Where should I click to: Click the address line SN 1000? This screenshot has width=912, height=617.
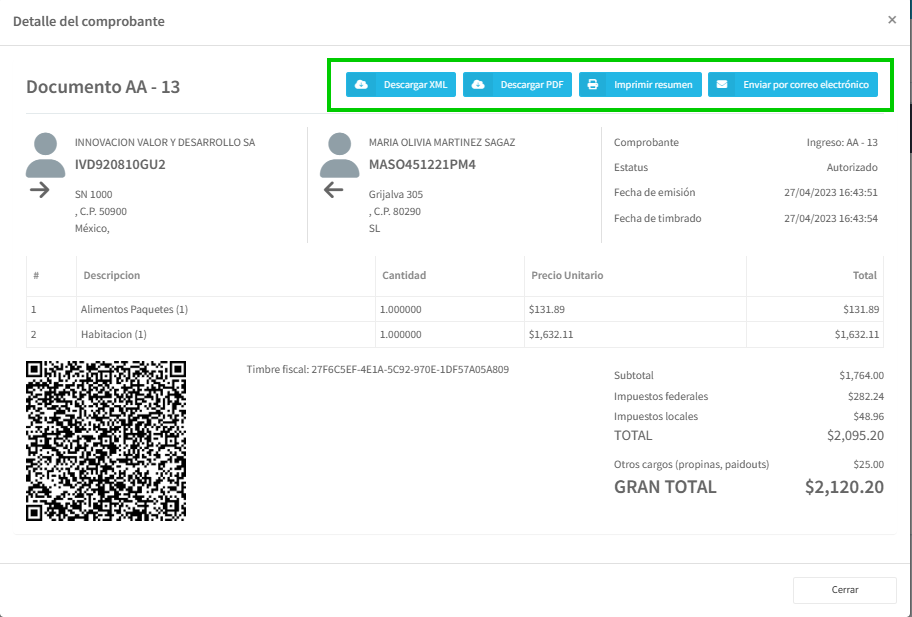(x=94, y=194)
